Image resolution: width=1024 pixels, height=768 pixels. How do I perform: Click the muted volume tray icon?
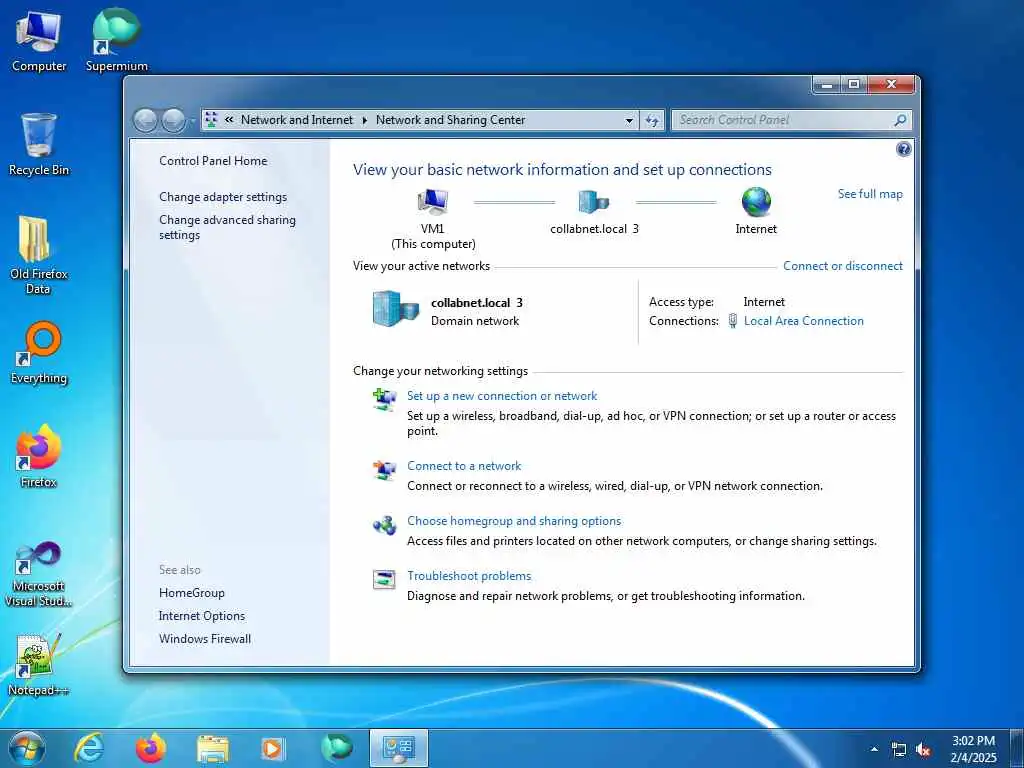(x=923, y=750)
